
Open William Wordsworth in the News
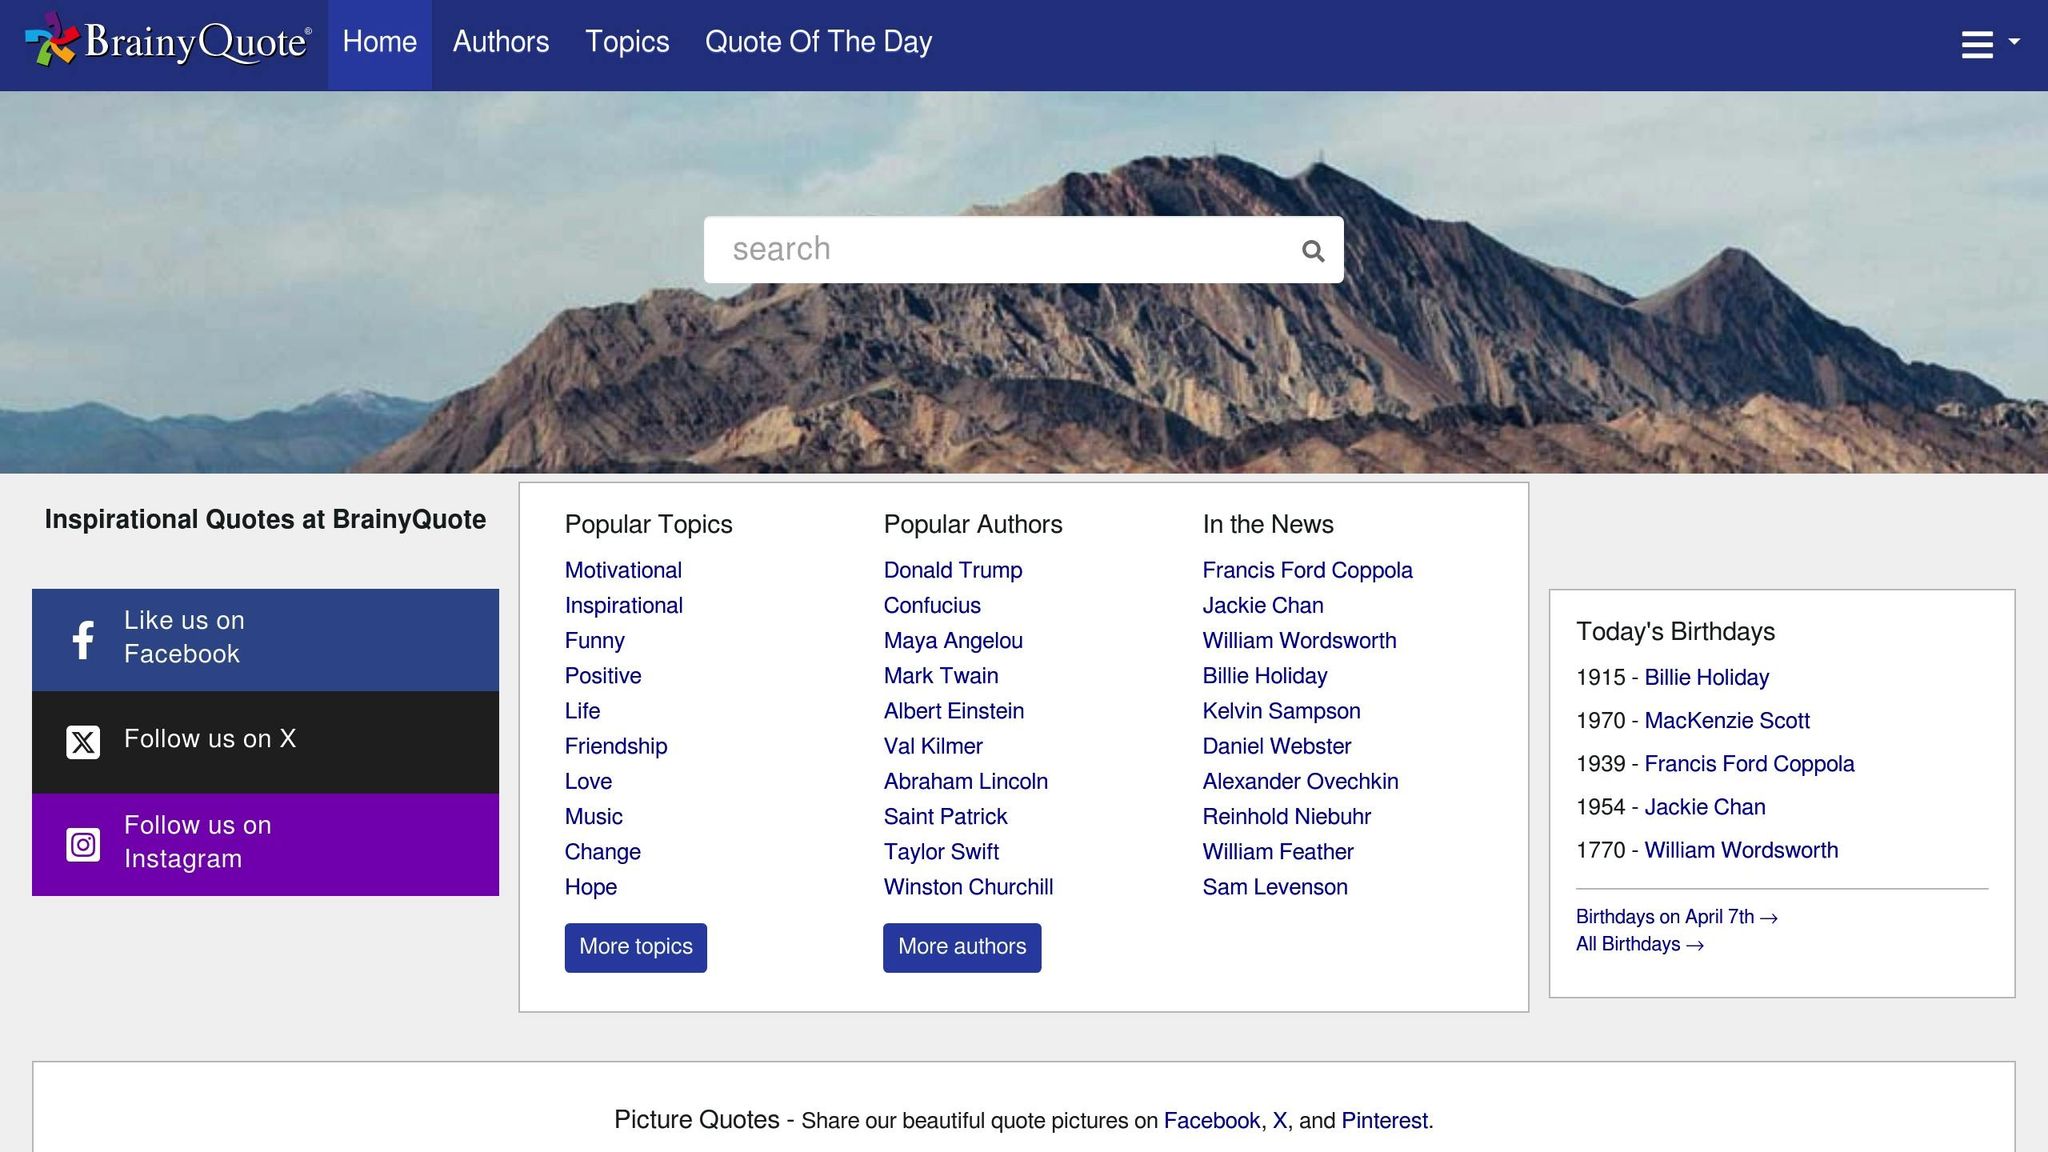[1299, 640]
